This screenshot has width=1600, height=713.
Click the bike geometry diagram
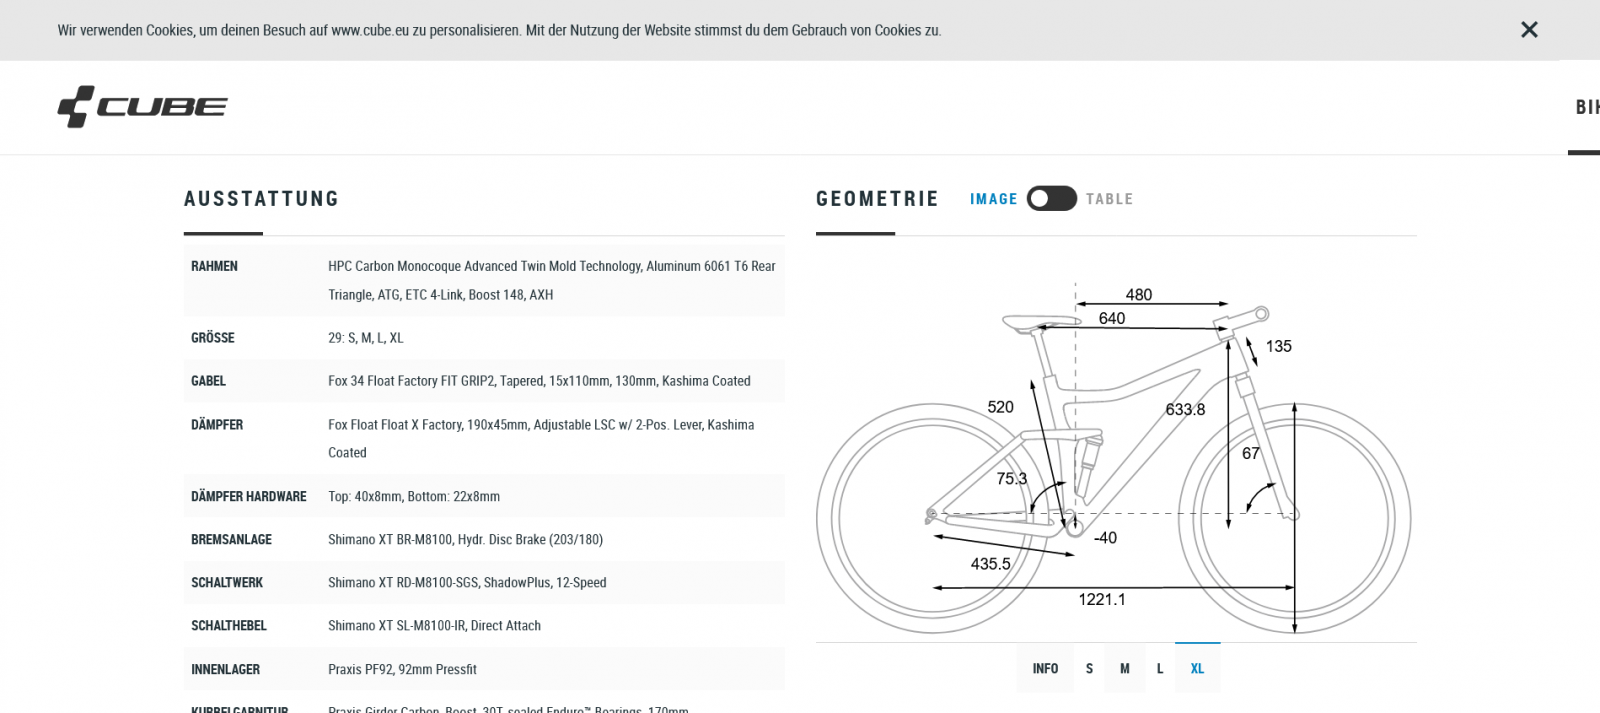pos(1114,460)
